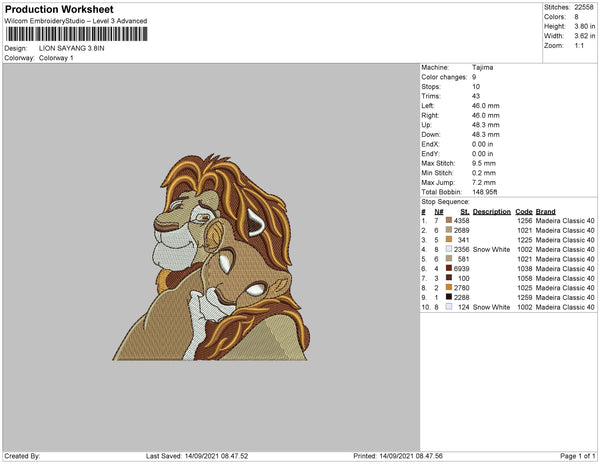Click the 'Left:' measurement label
Image resolution: width=600 pixels, height=464 pixels.
click(x=428, y=106)
